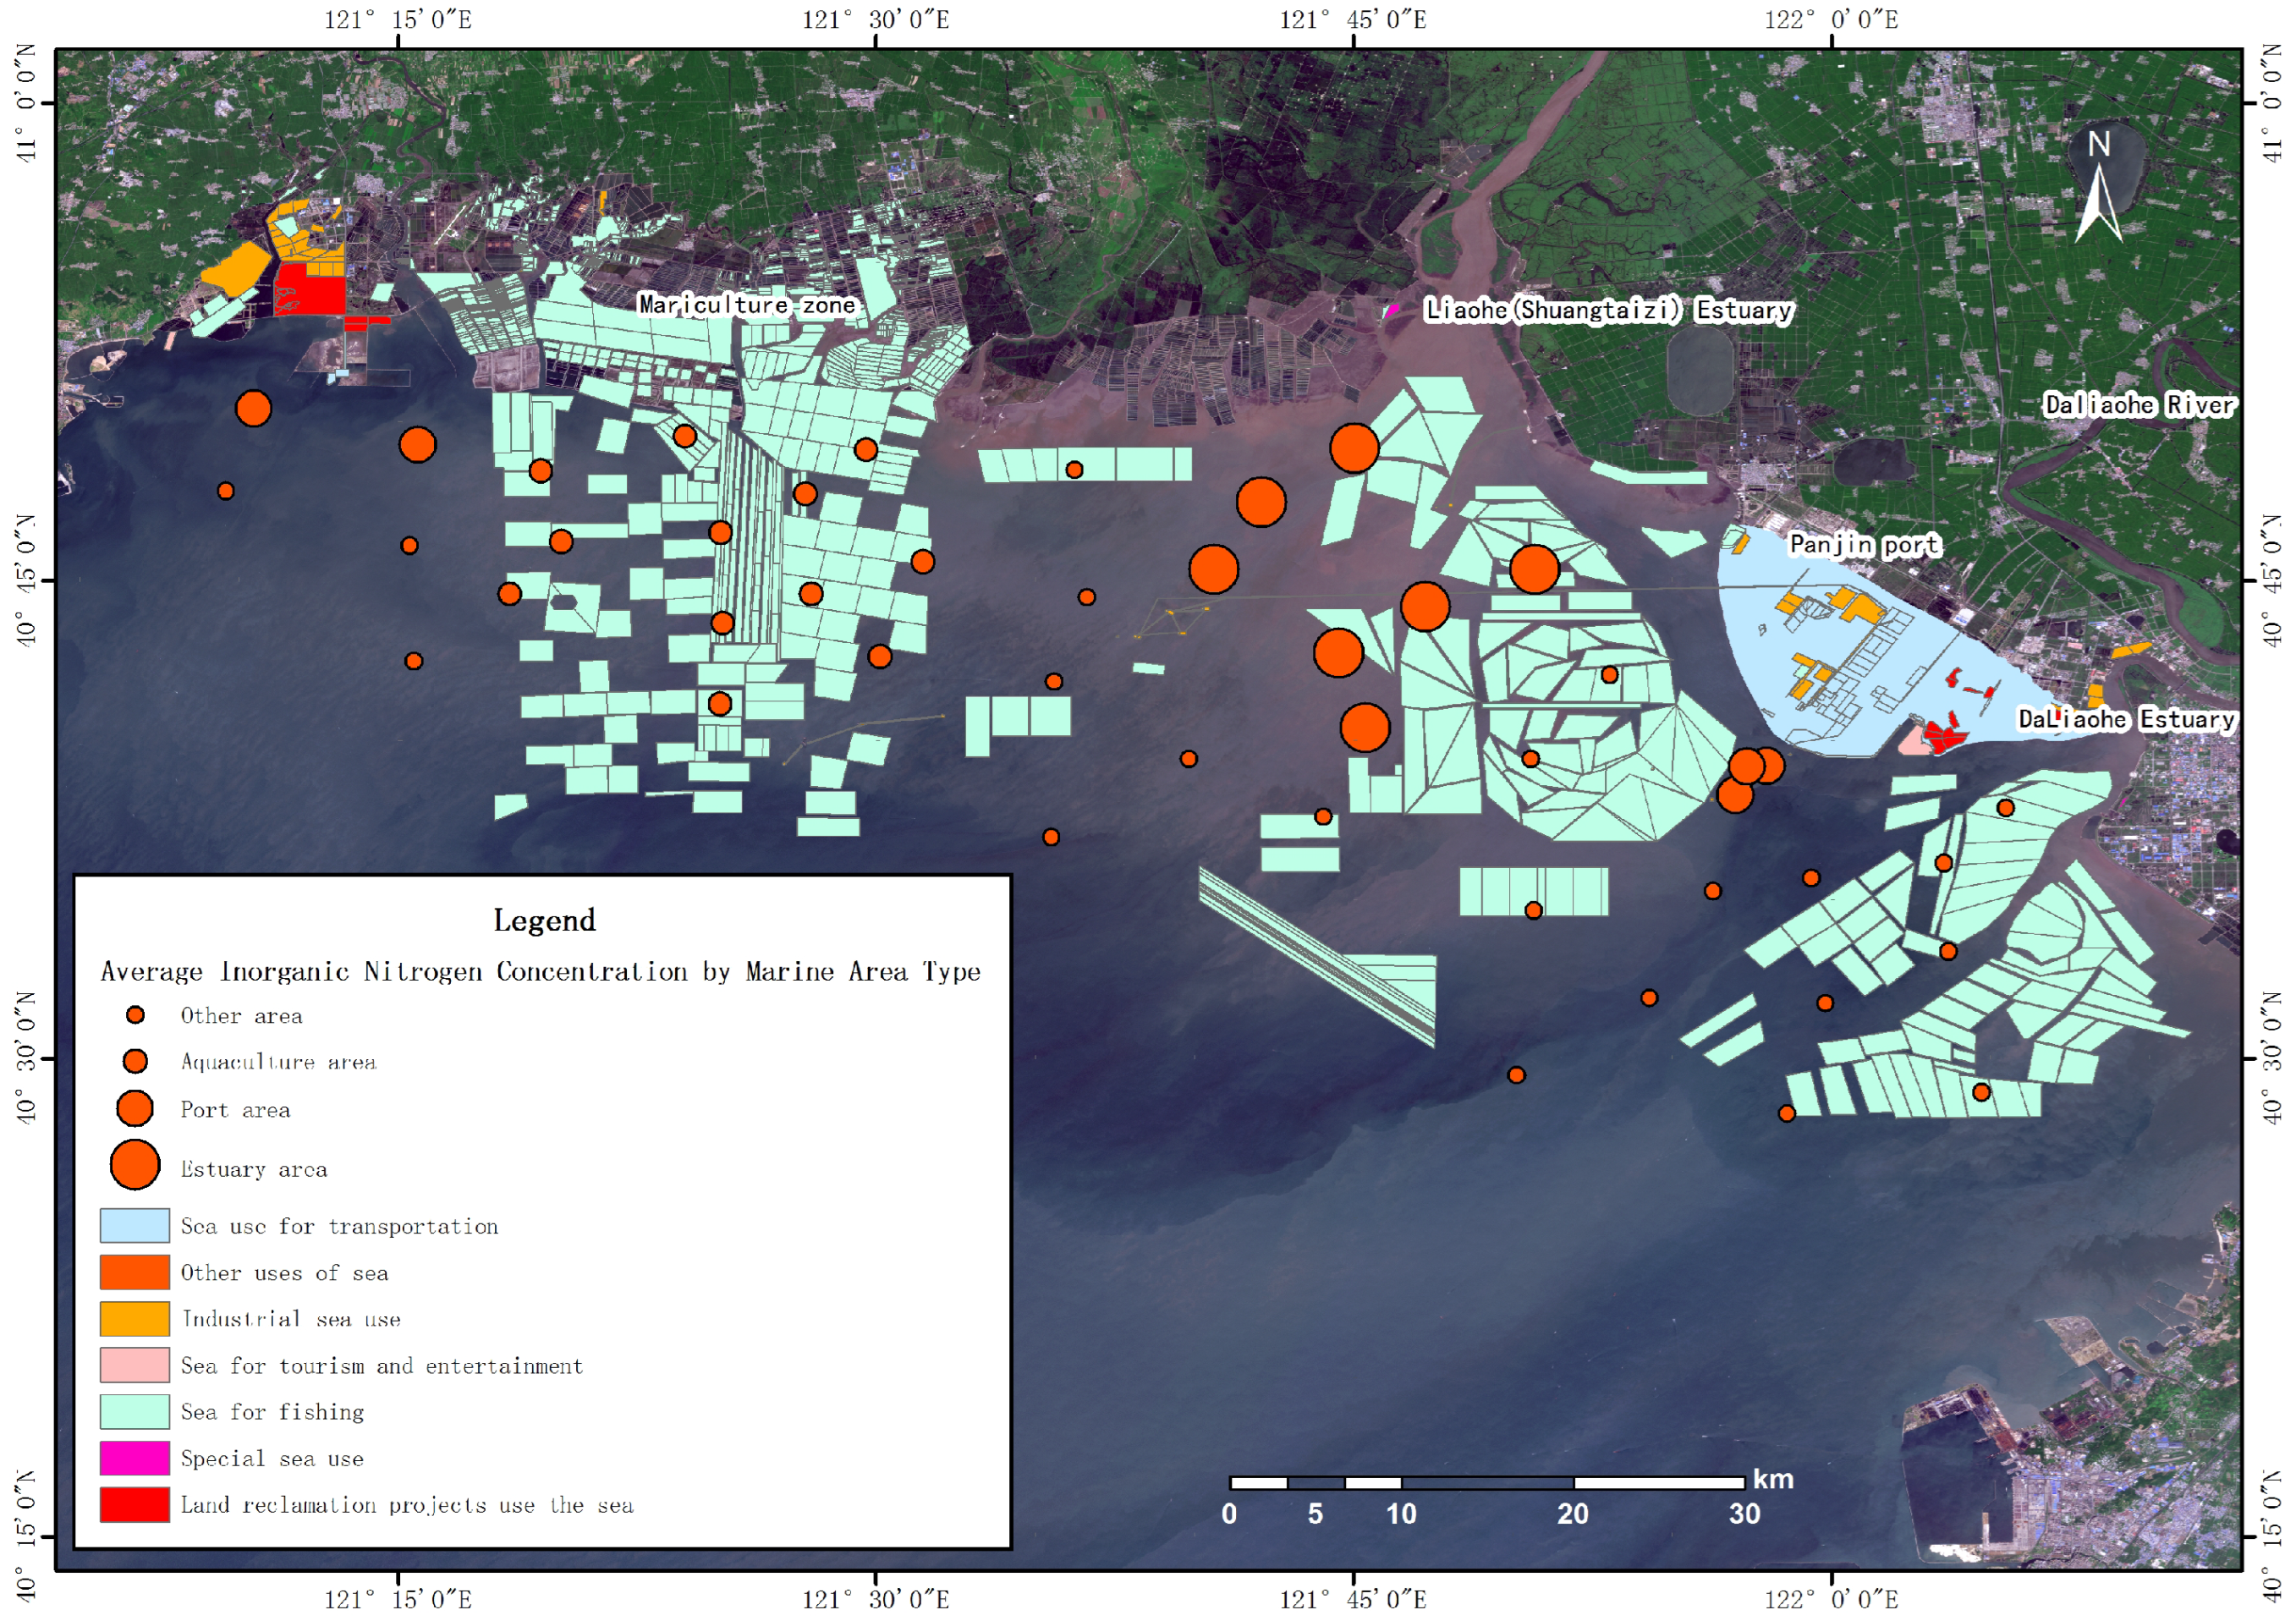Click the Other uses of sea swatch
2296x1621 pixels.
(135, 1272)
